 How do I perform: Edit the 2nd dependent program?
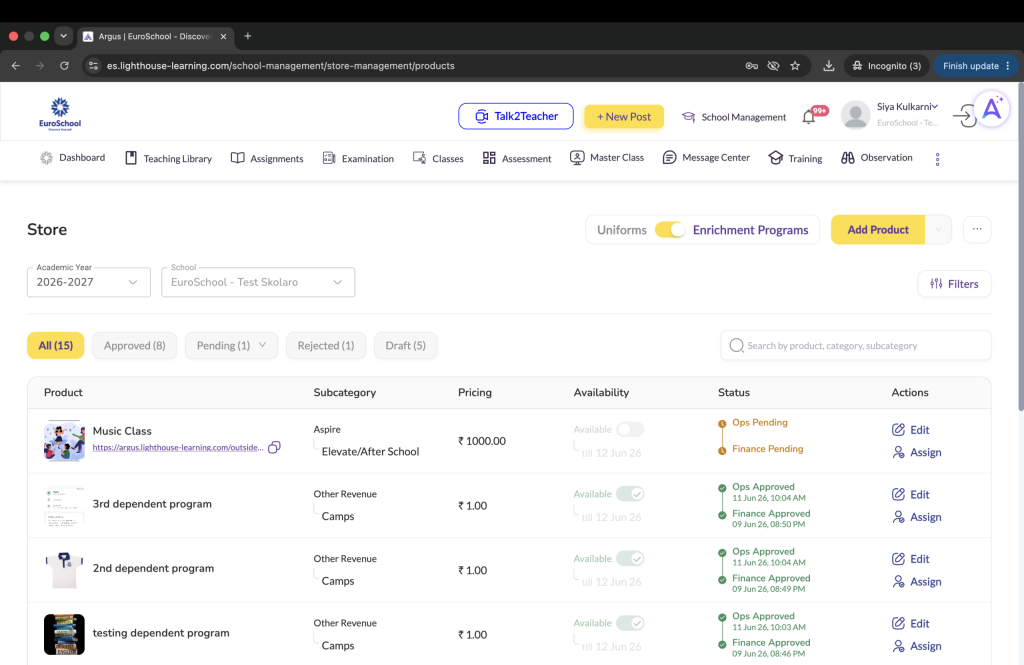[x=910, y=559]
